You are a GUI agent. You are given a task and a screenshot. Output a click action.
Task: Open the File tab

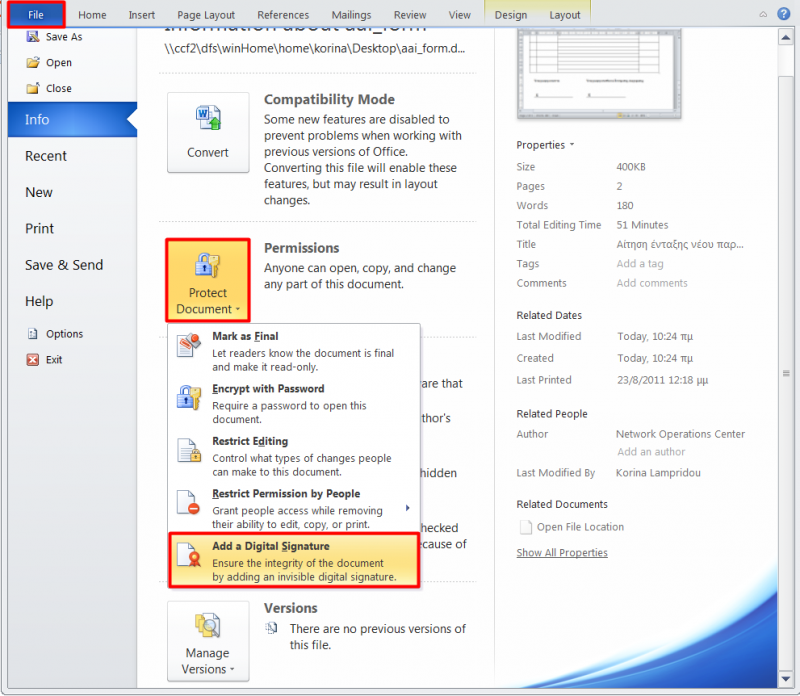(x=36, y=15)
